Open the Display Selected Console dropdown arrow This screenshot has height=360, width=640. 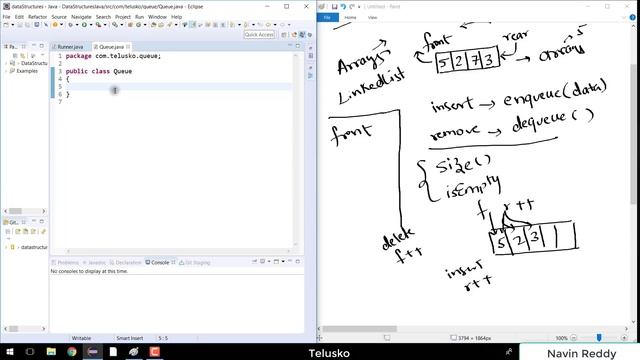[269, 261]
